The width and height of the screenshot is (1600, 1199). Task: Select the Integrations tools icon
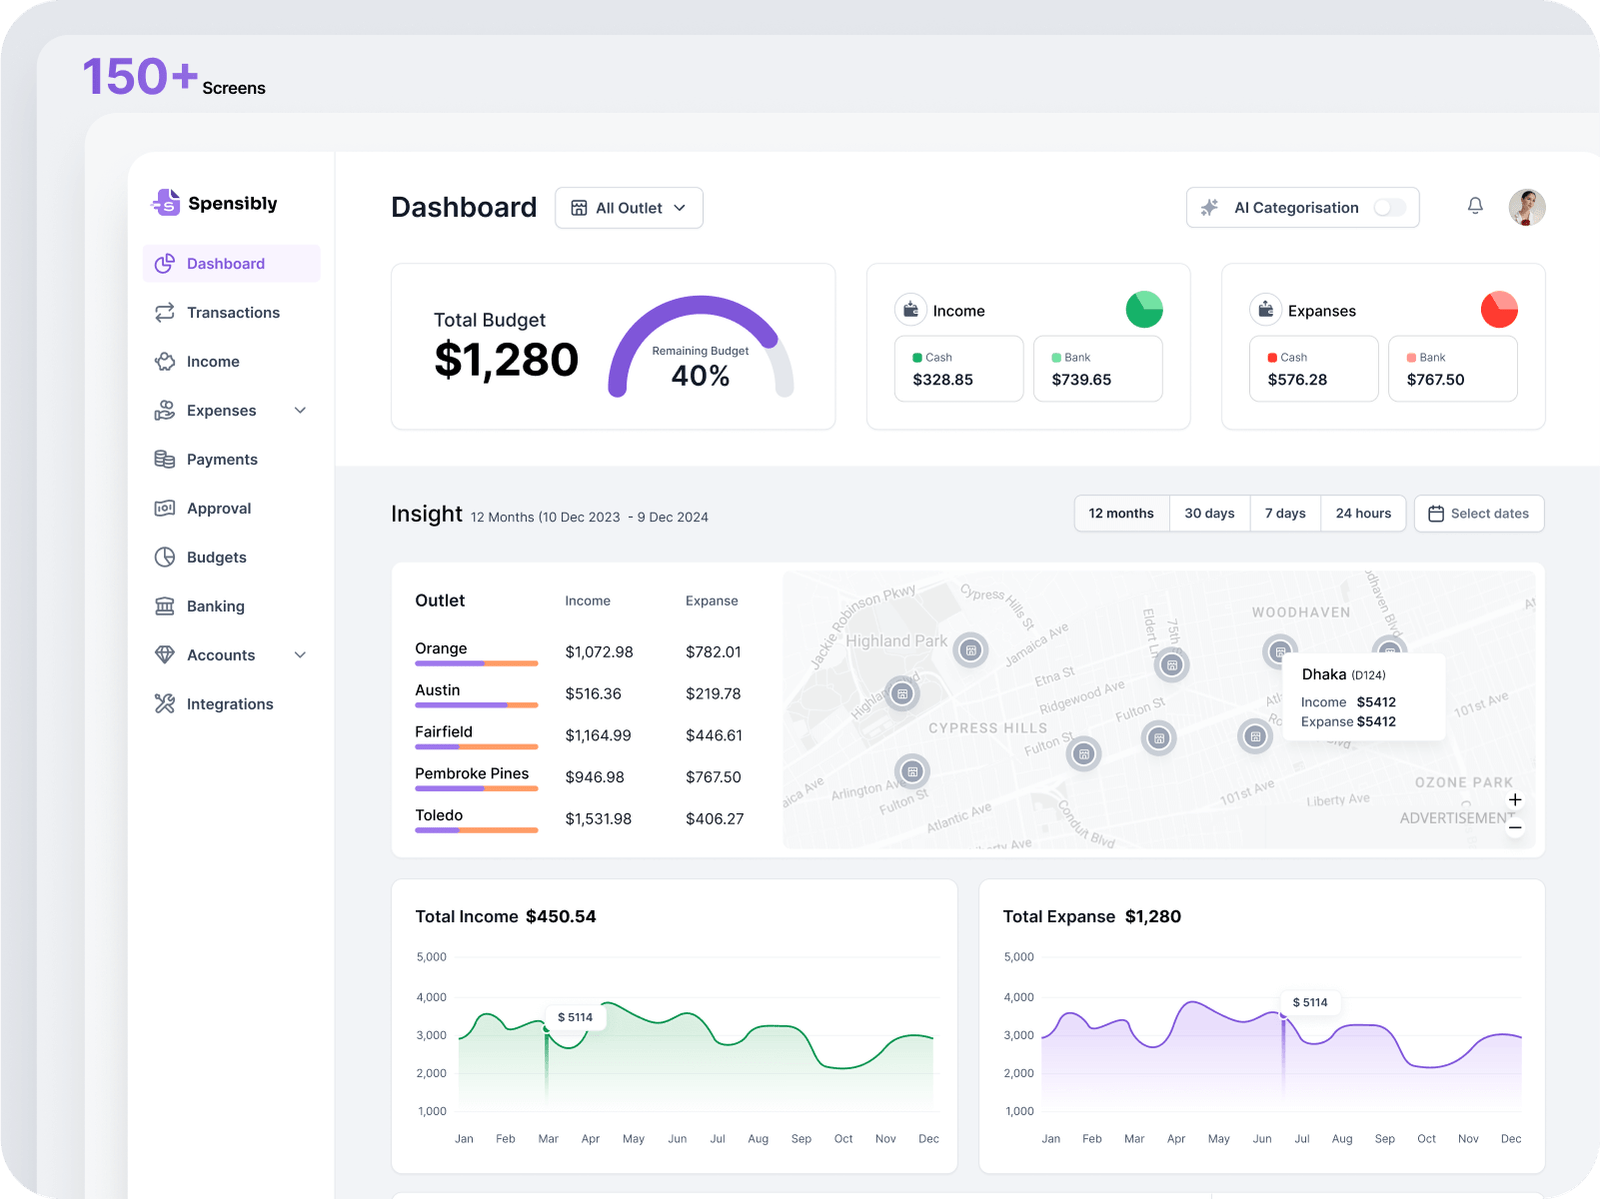point(165,704)
